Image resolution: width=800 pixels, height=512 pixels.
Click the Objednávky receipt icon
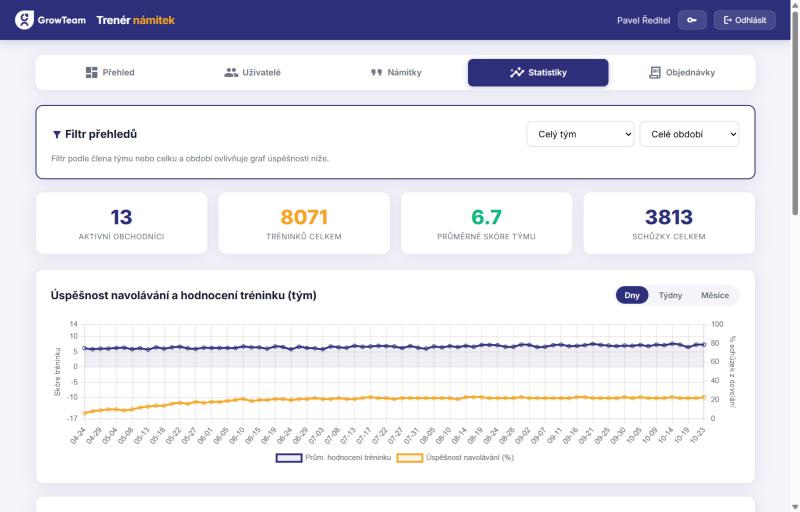(x=655, y=72)
